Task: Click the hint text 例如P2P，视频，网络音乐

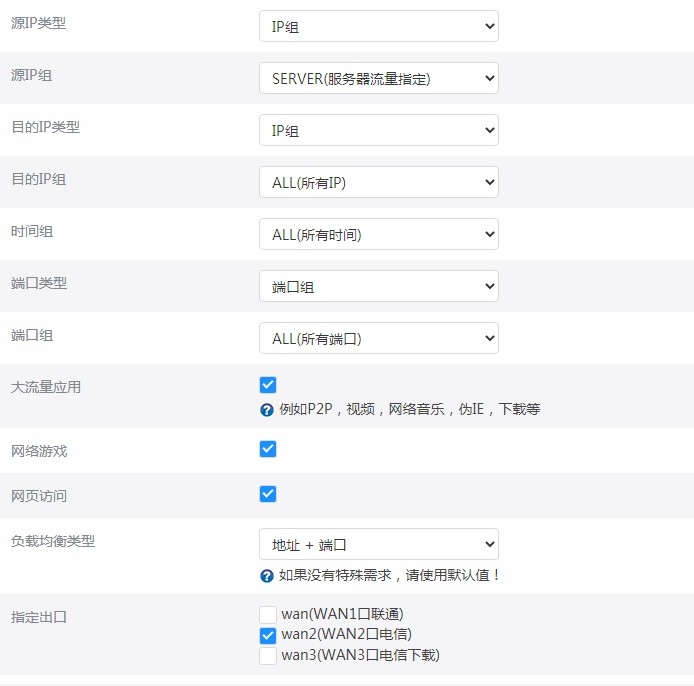Action: pyautogui.click(x=409, y=409)
